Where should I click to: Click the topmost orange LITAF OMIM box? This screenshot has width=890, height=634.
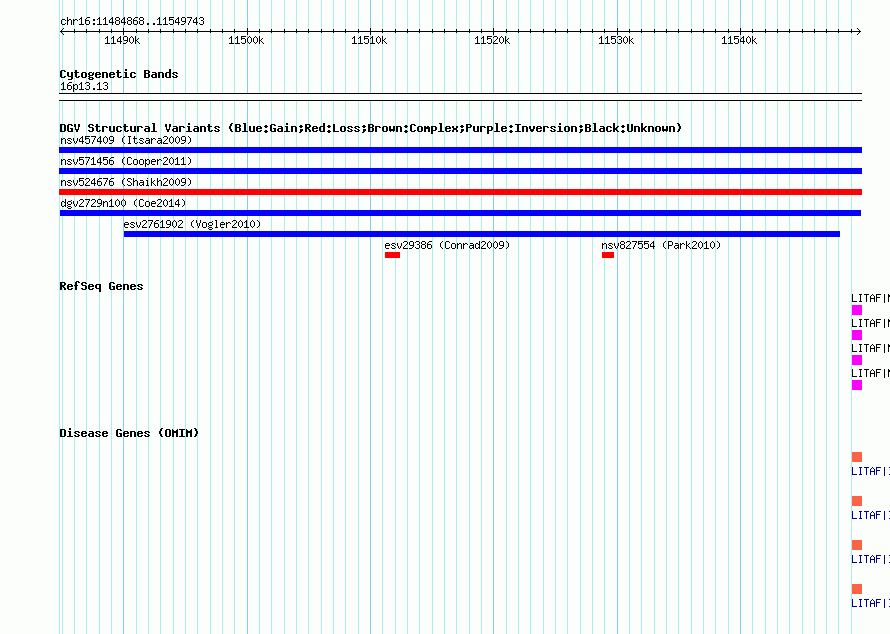click(x=857, y=457)
